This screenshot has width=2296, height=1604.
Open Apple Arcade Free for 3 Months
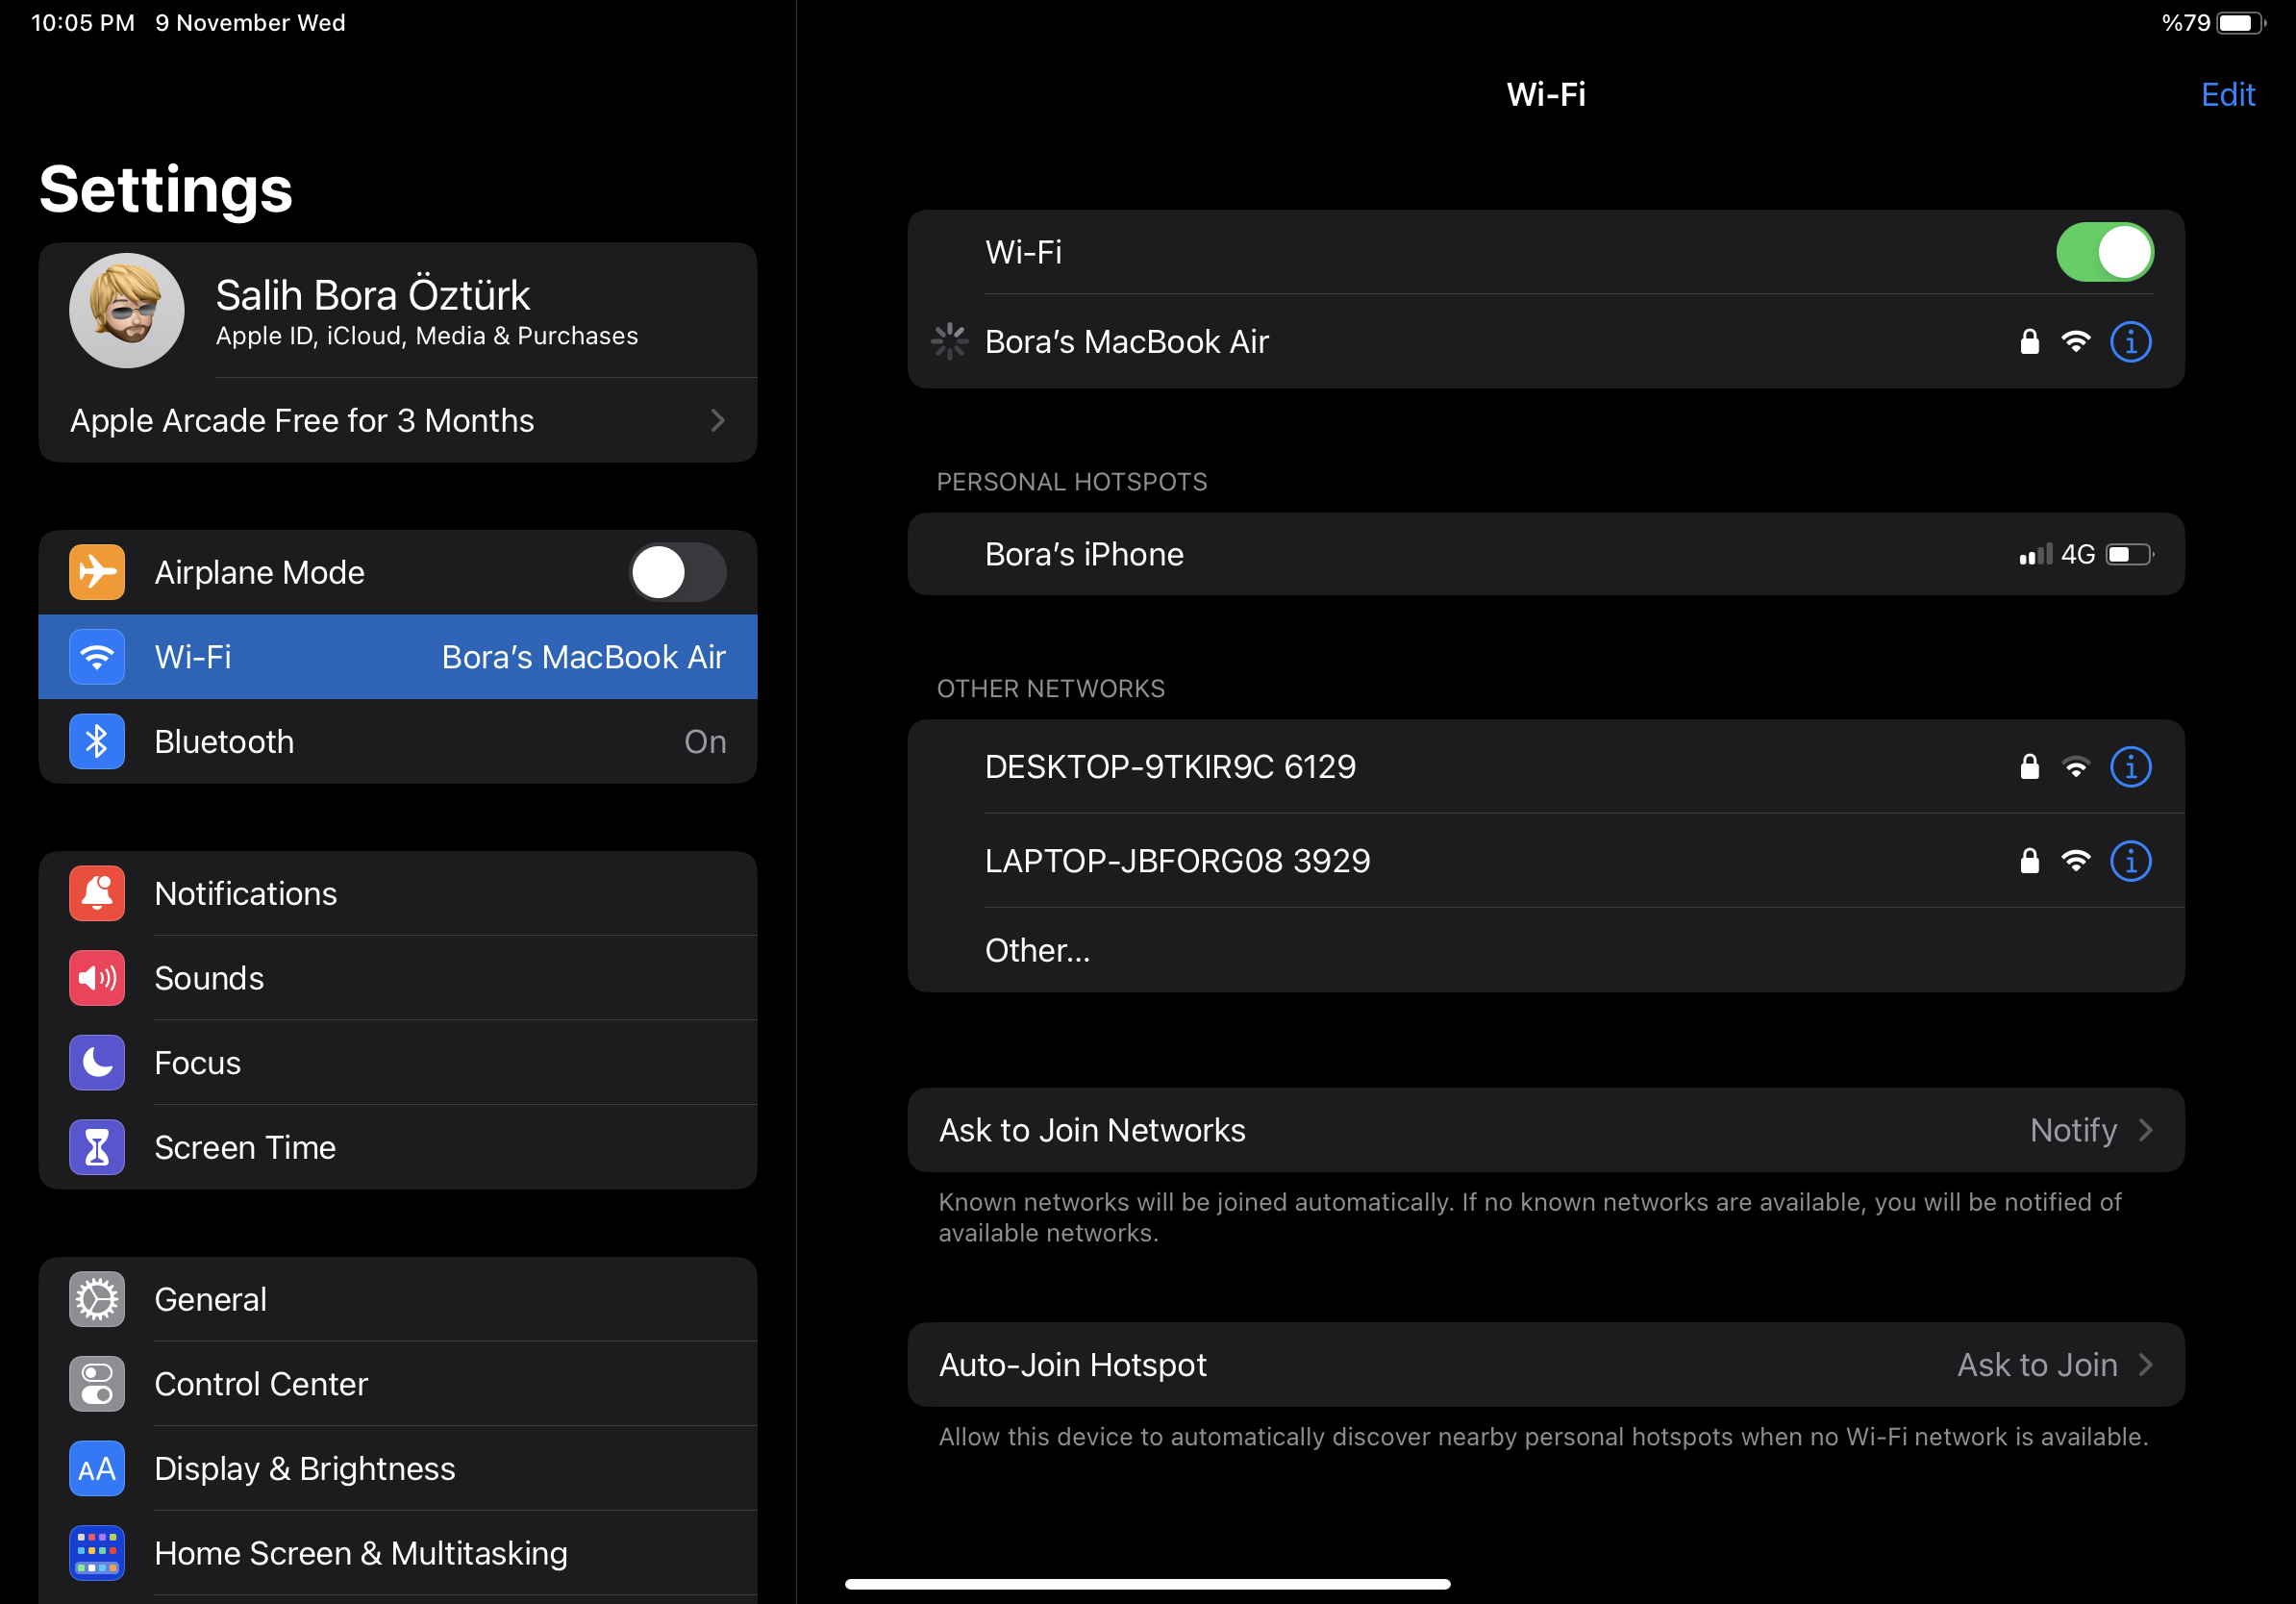tap(397, 420)
